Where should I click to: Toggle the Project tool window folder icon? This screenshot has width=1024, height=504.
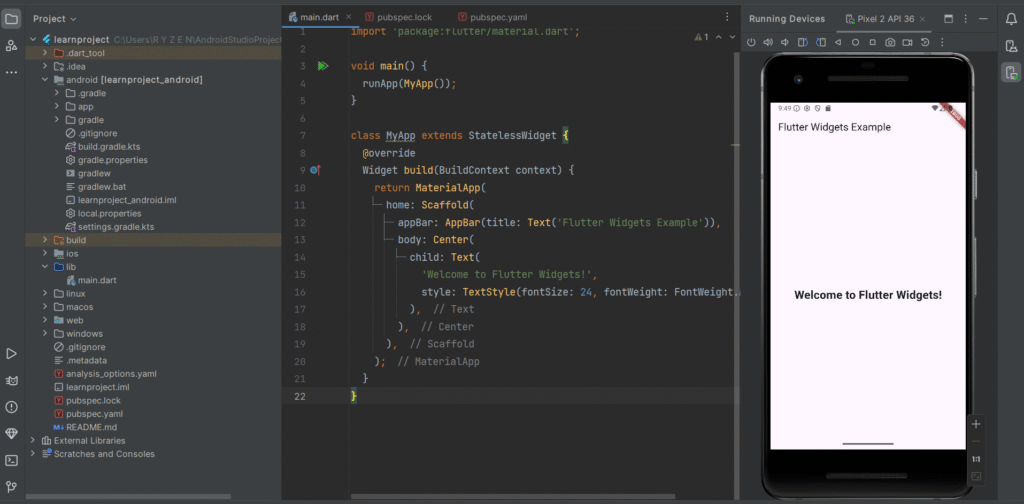[11, 19]
